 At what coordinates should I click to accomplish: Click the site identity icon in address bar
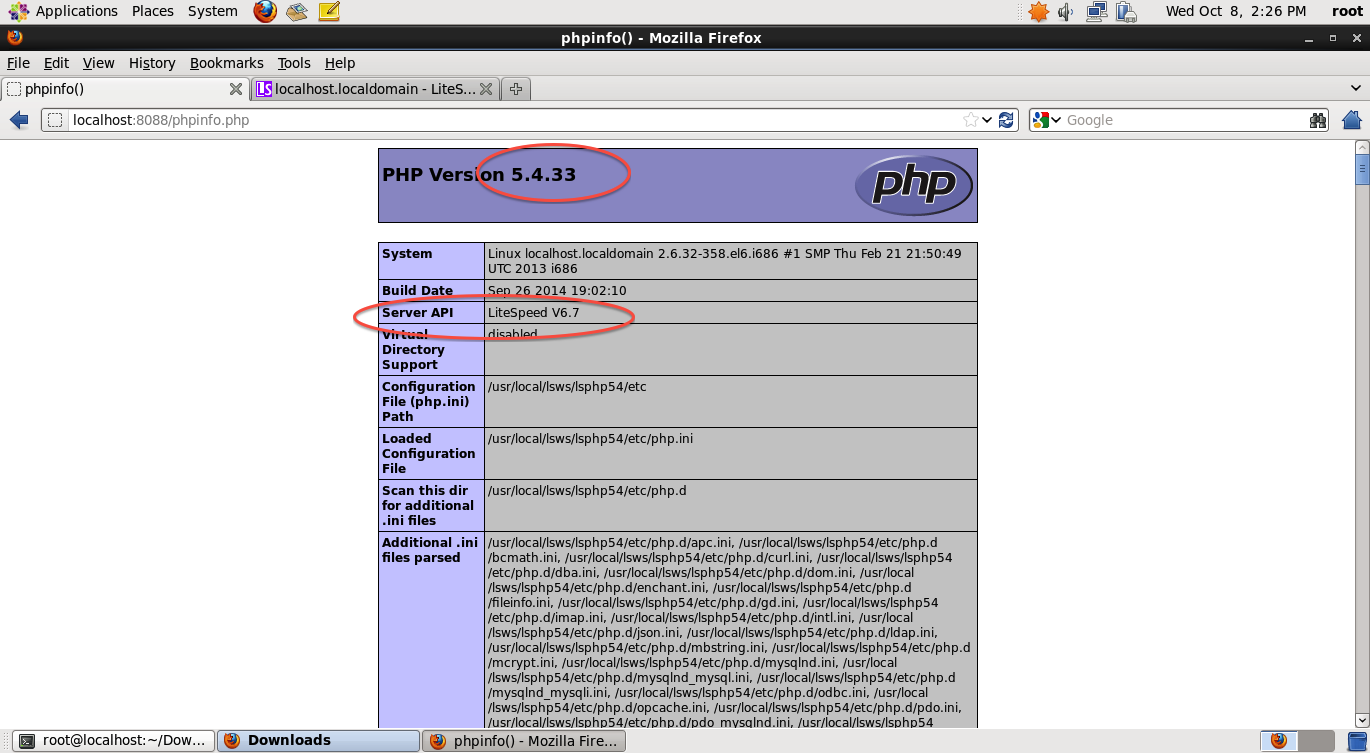(55, 120)
